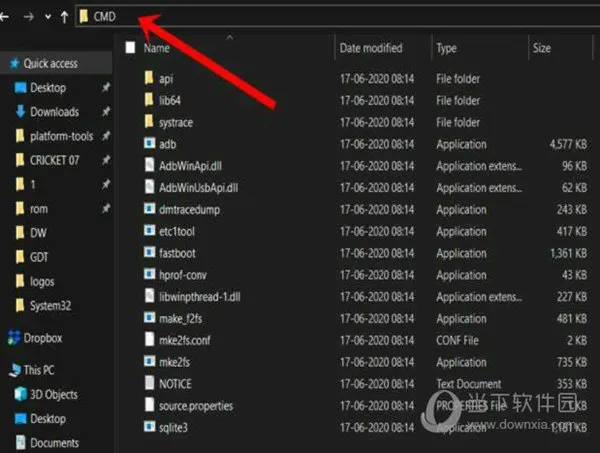Open pinned Desktop under Quick access
The height and width of the screenshot is (453, 600).
(48, 88)
